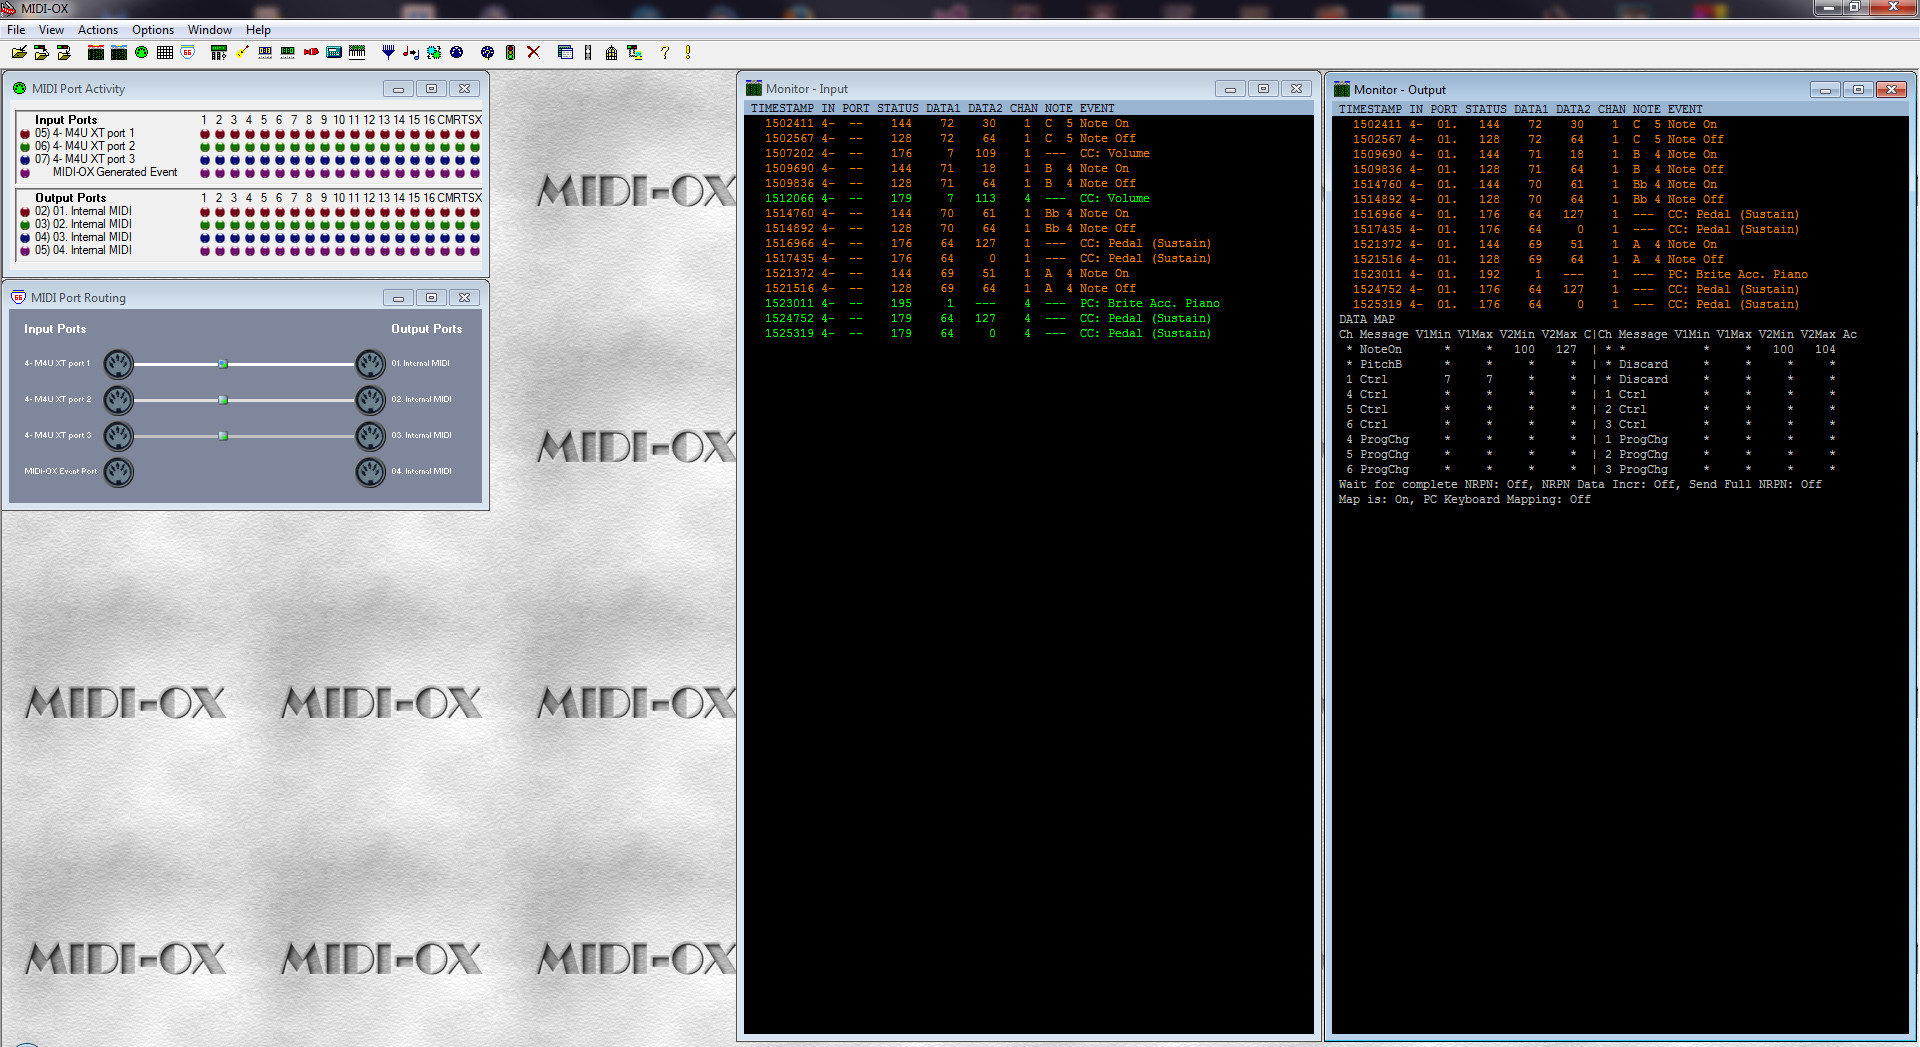1920x1047 pixels.
Task: Open the Window menu
Action: (x=210, y=30)
